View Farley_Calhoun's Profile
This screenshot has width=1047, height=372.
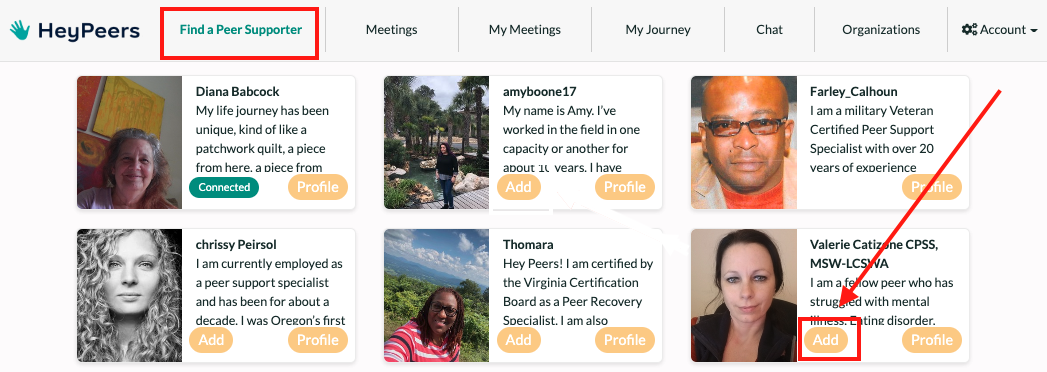[x=932, y=187]
